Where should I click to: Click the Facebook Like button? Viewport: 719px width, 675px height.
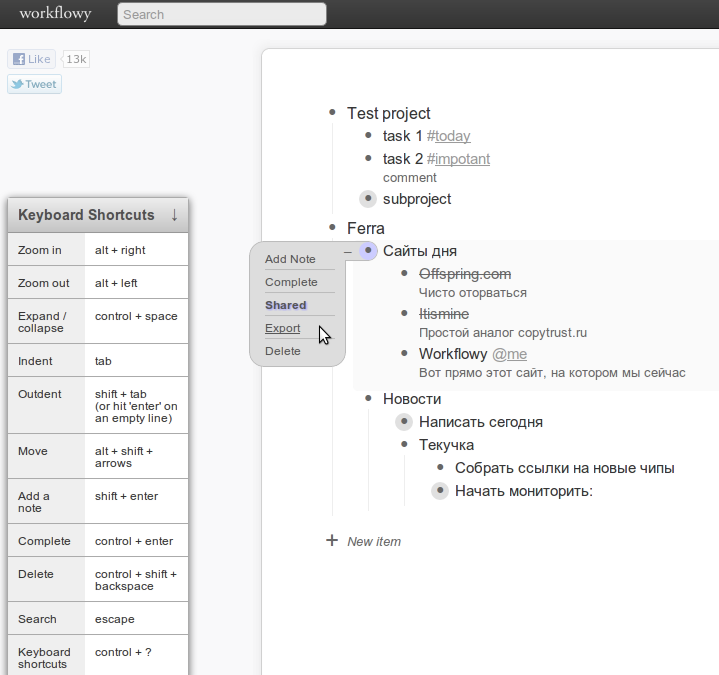[x=31, y=59]
